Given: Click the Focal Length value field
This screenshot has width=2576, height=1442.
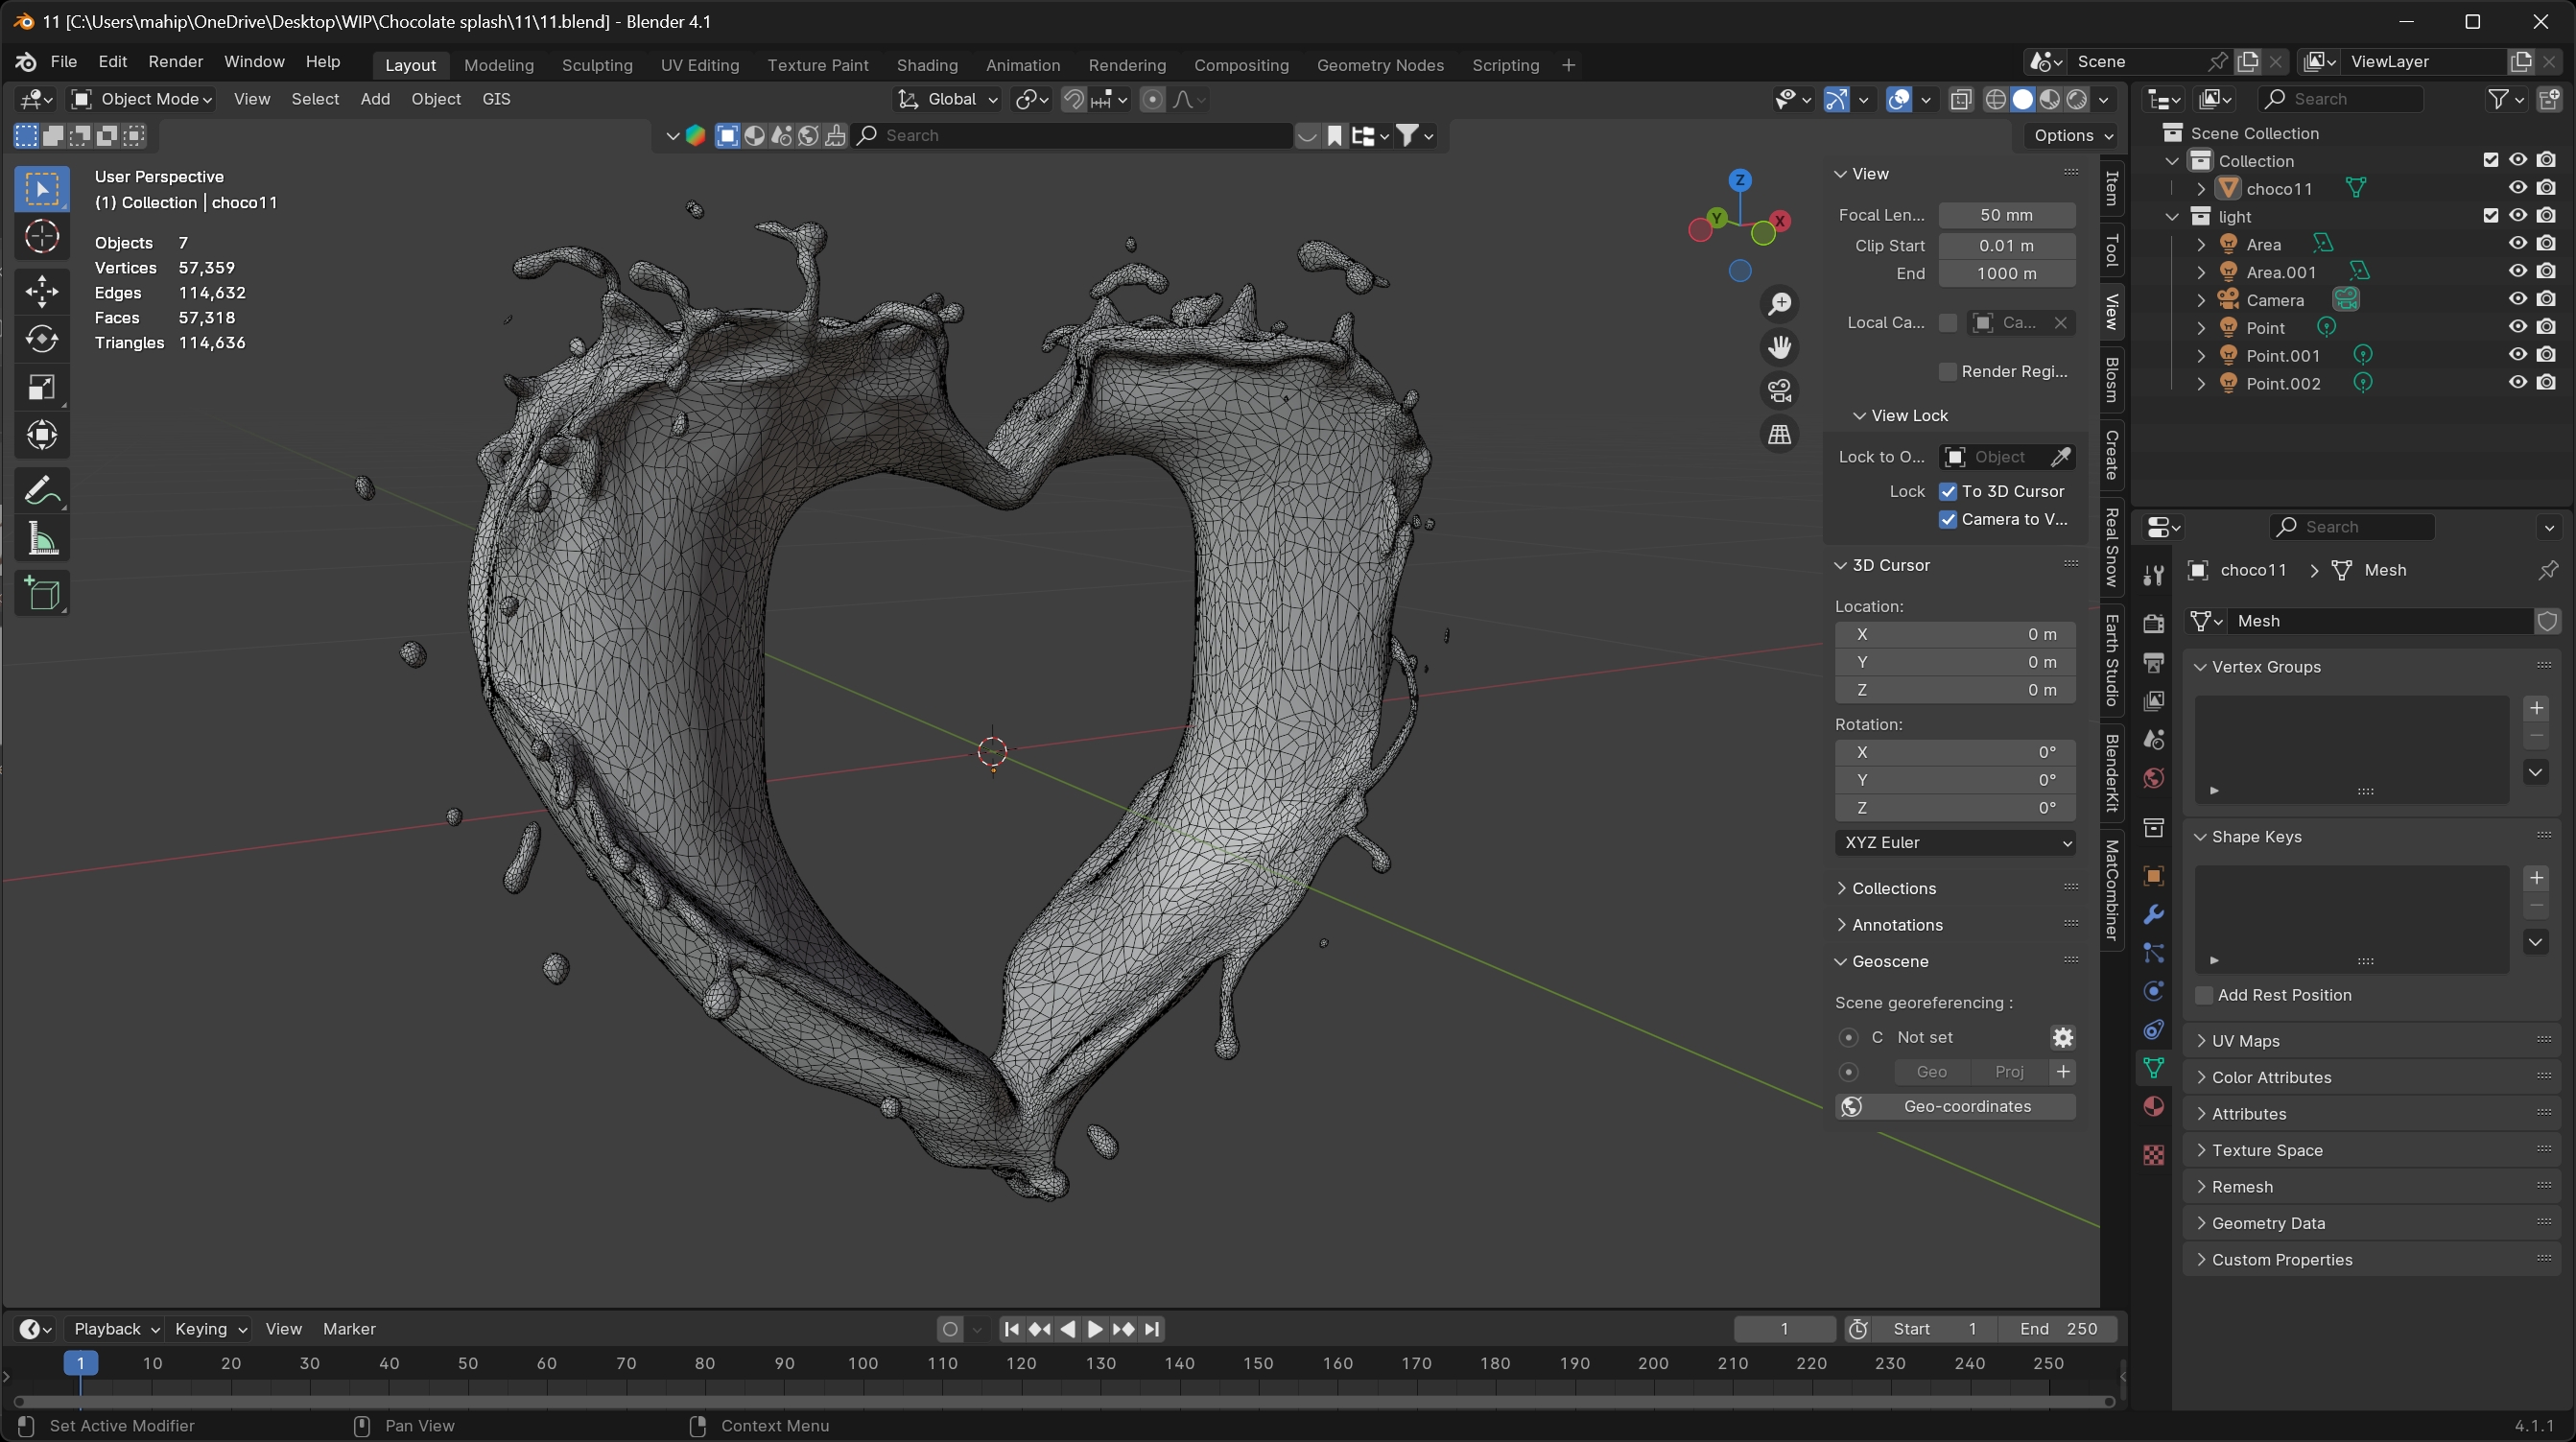Looking at the screenshot, I should click(2005, 215).
